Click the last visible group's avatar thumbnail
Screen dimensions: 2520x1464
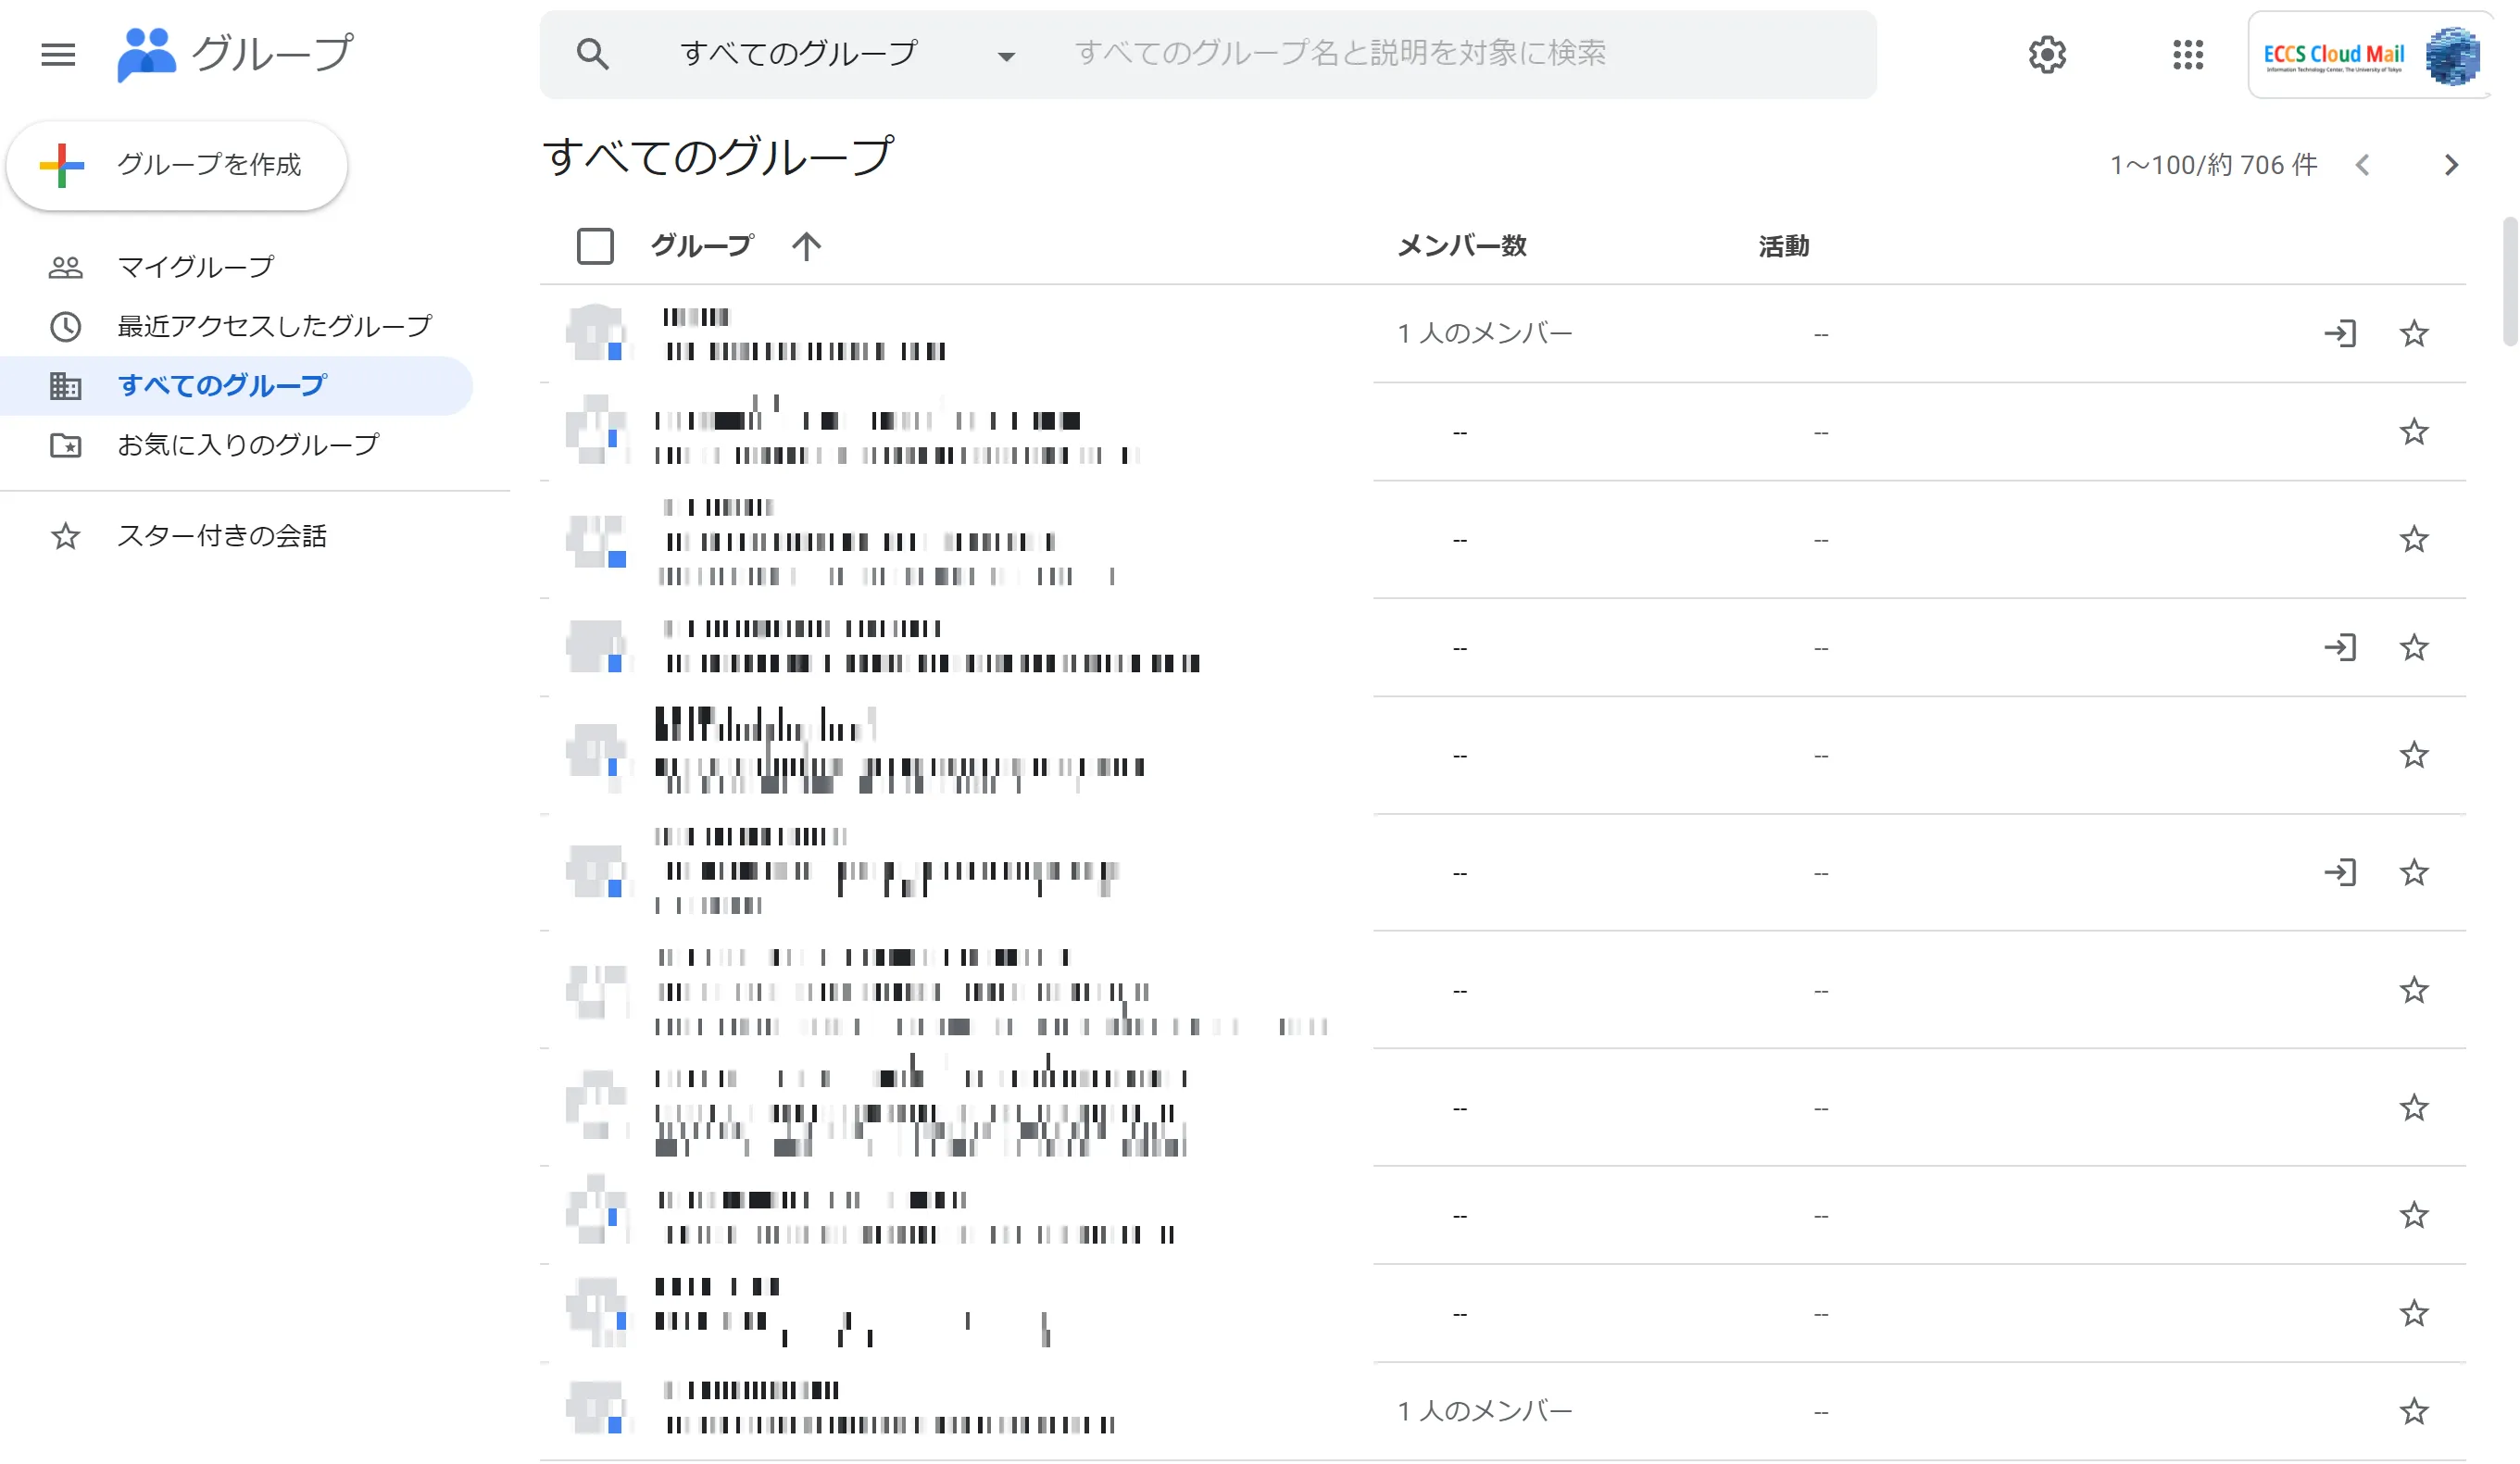(596, 1407)
